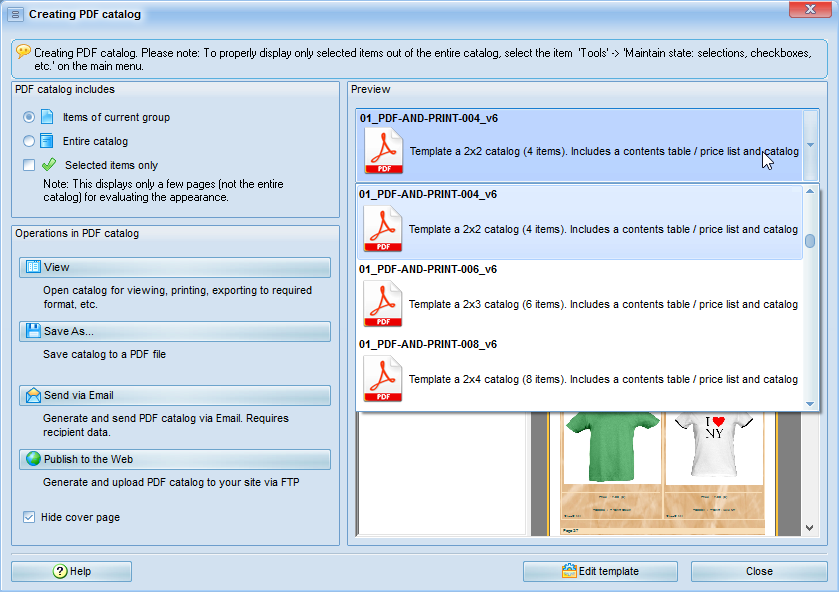
Task: Choose the 2x3 catalog template 01_PDF-AND-PRINT-006_v6
Action: tap(579, 297)
